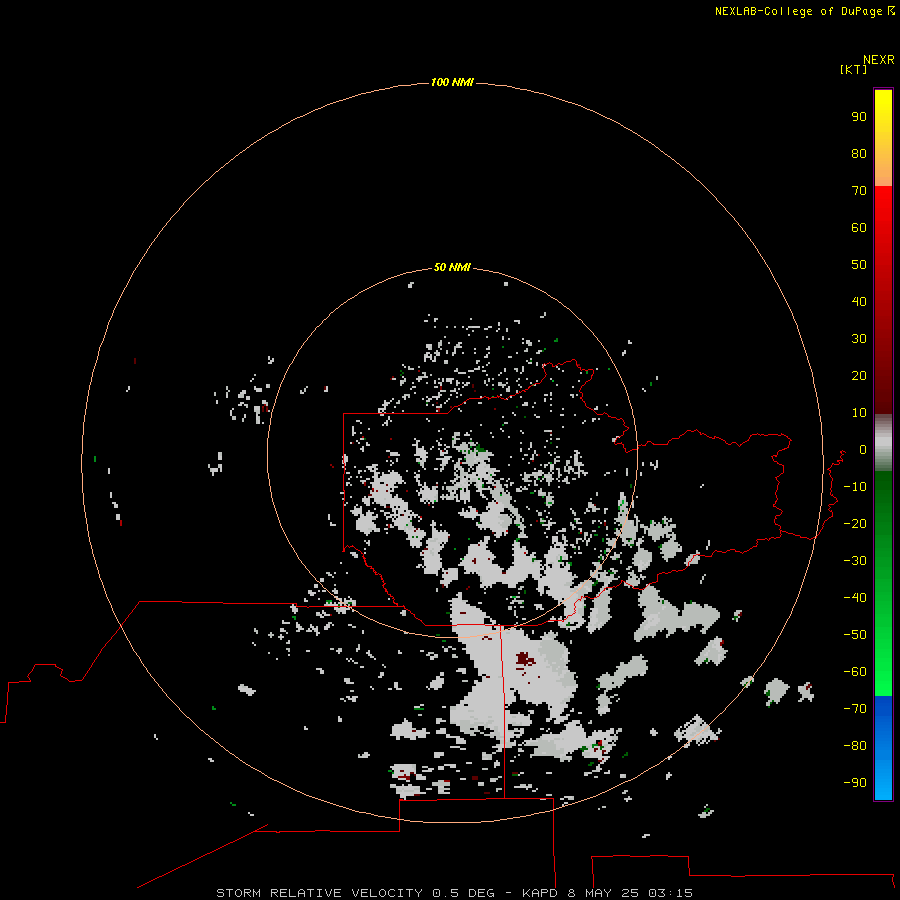Click the 20 tick label on scale

(859, 376)
